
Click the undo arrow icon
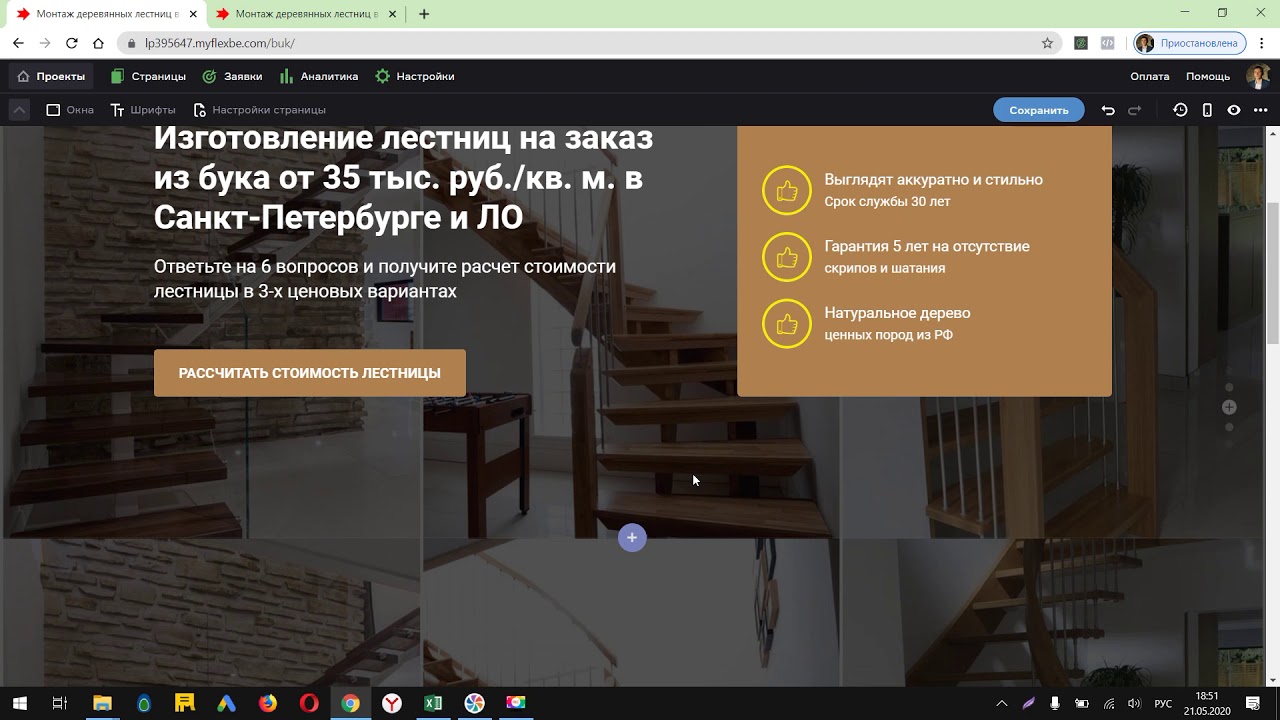(1107, 110)
